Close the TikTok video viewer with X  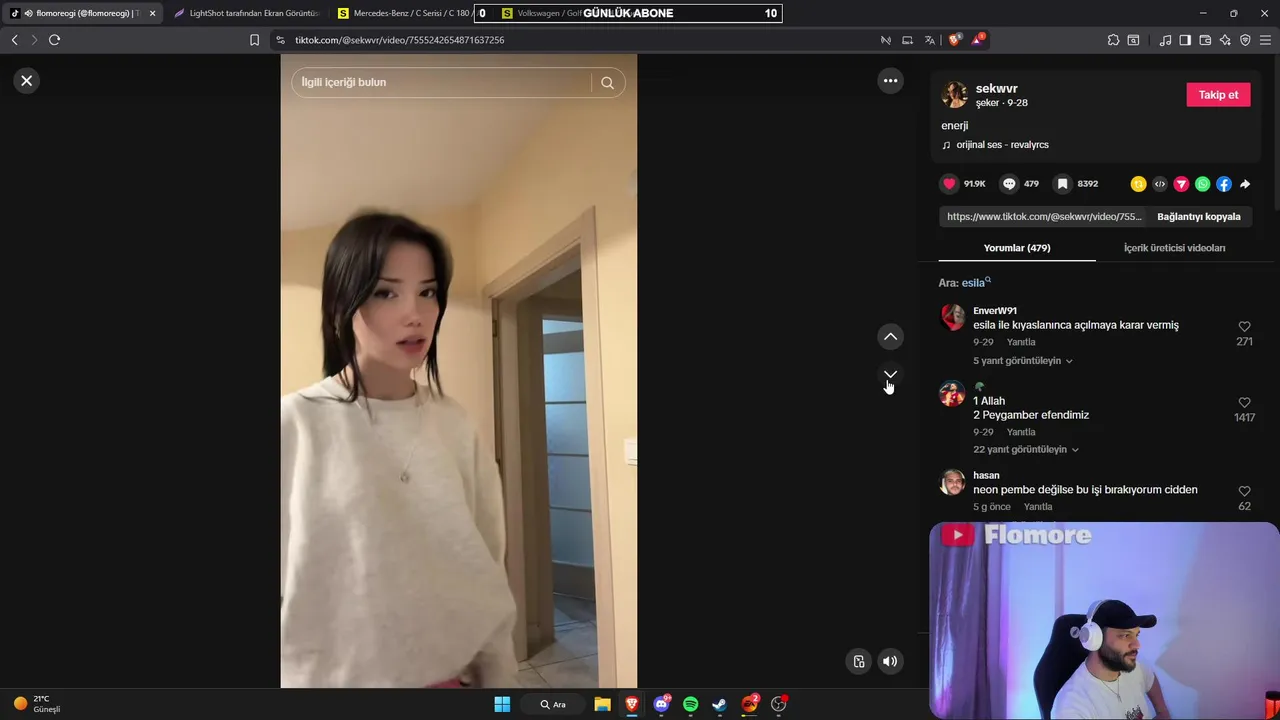click(x=27, y=81)
